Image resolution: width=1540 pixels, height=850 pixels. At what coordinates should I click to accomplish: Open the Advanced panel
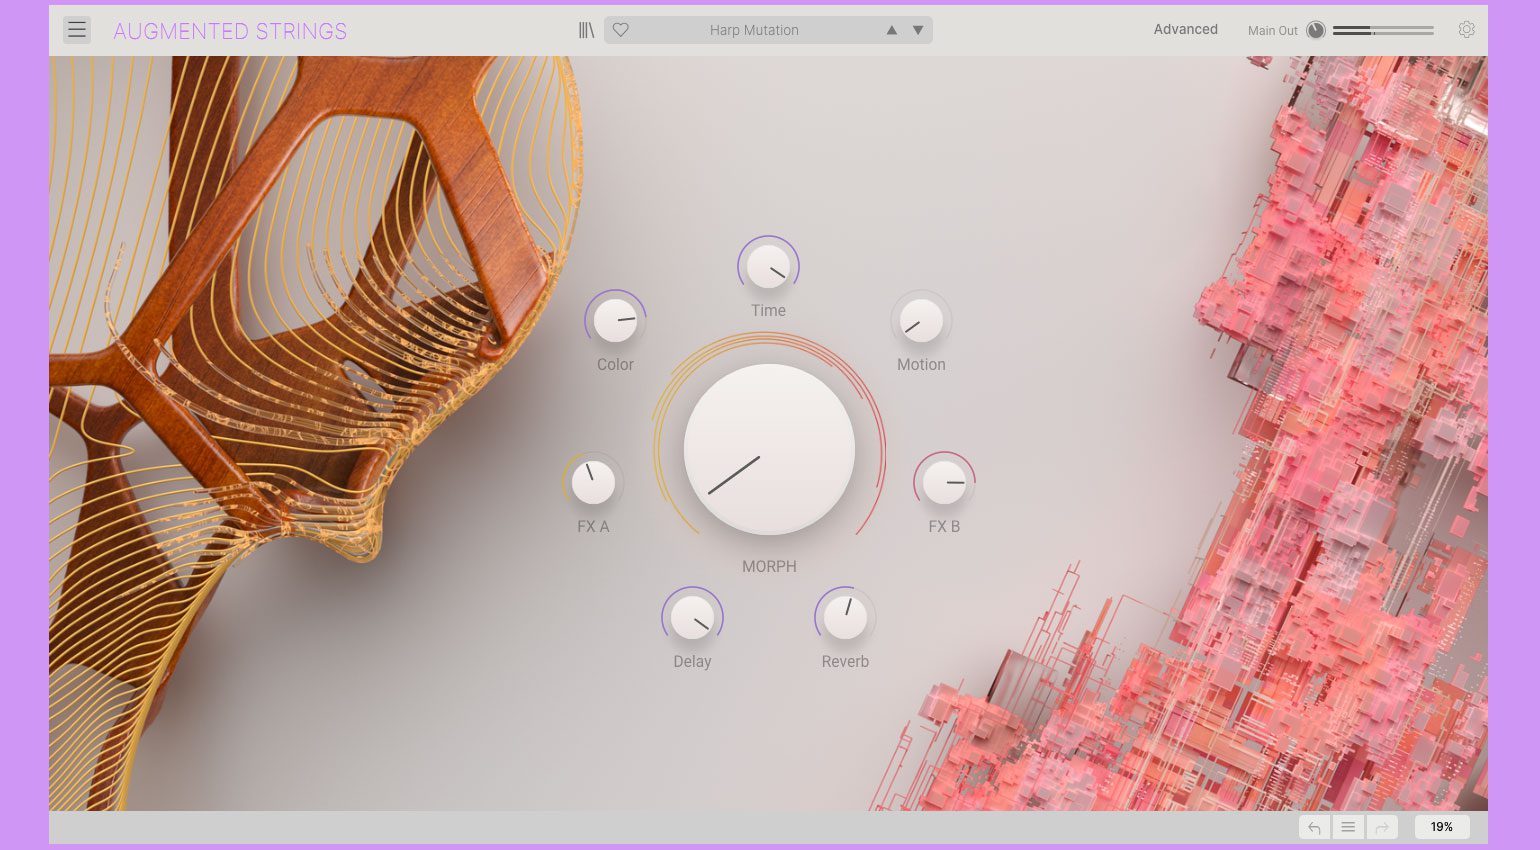(1185, 29)
